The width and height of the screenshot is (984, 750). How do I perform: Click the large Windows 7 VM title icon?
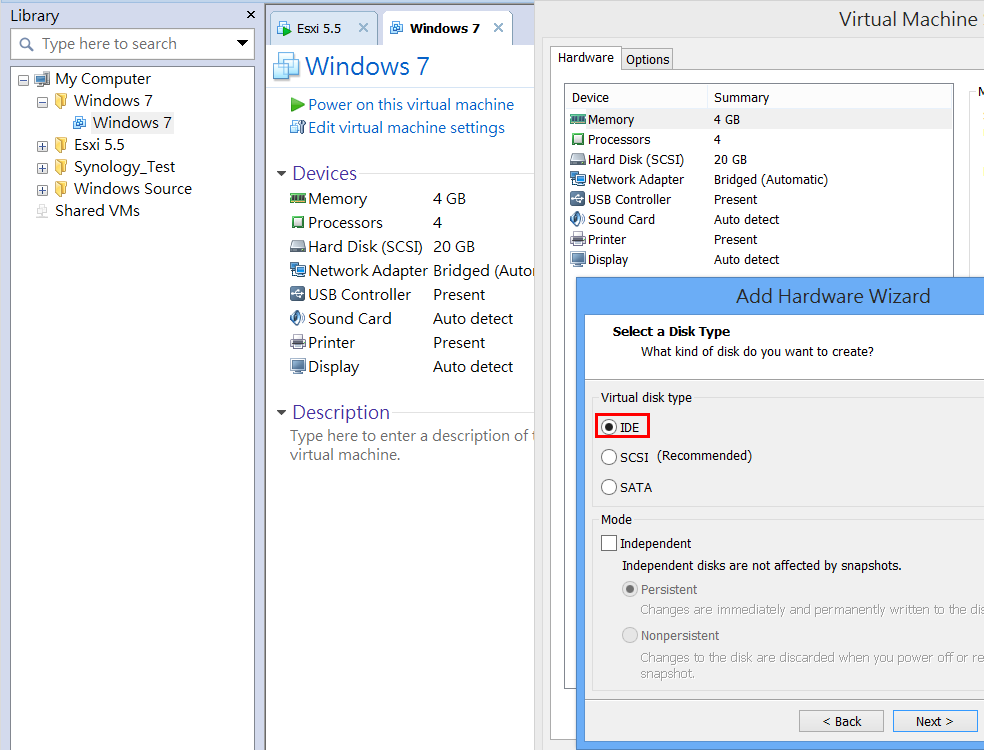(286, 66)
